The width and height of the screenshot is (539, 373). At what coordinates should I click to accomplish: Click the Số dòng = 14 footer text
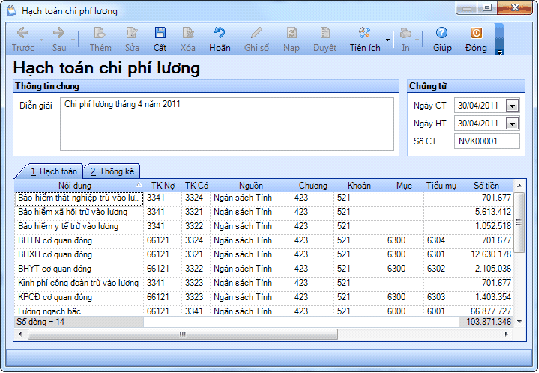point(40,322)
